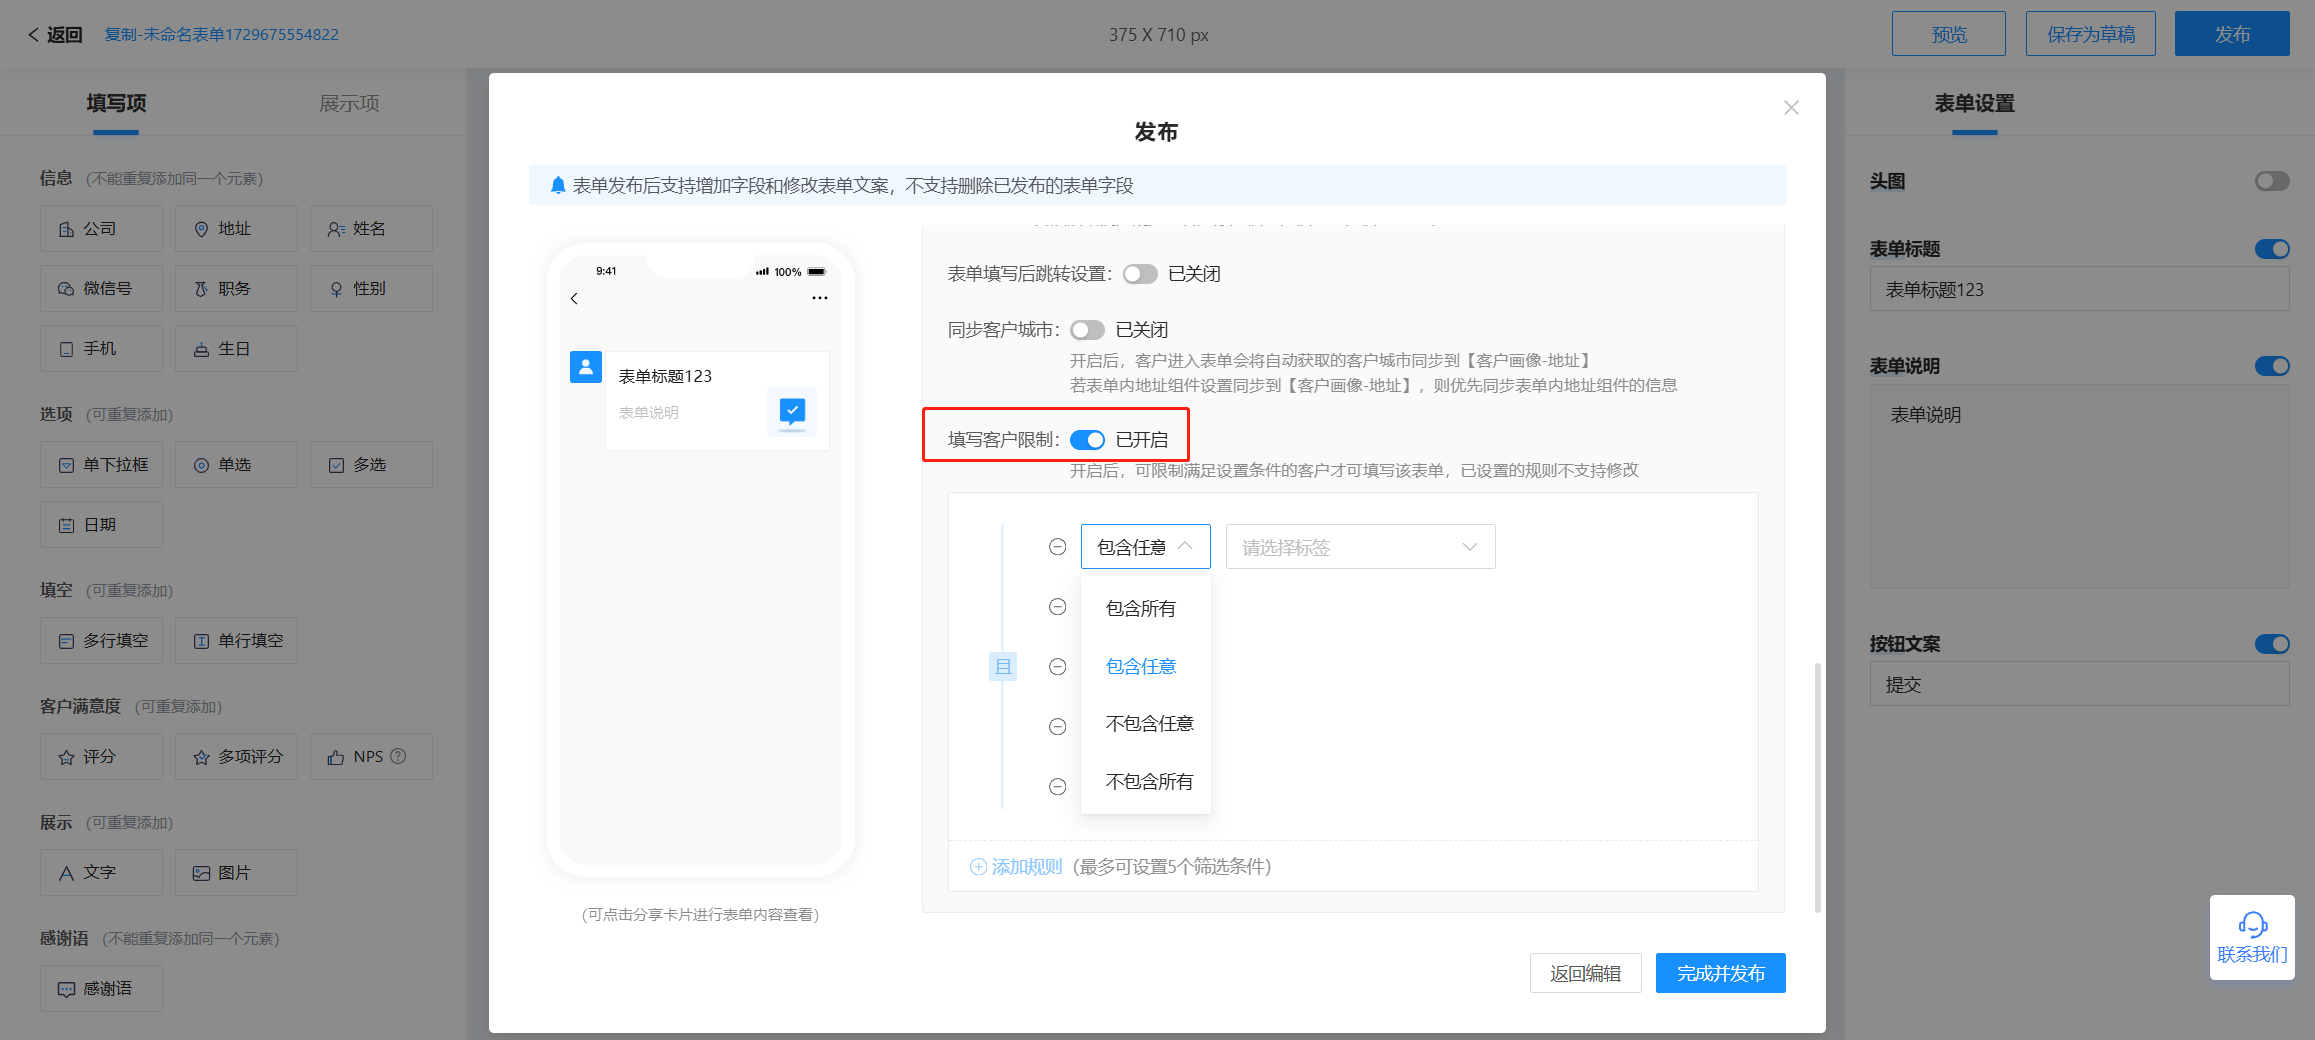Toggle the 表单说明 switch

tap(2272, 366)
